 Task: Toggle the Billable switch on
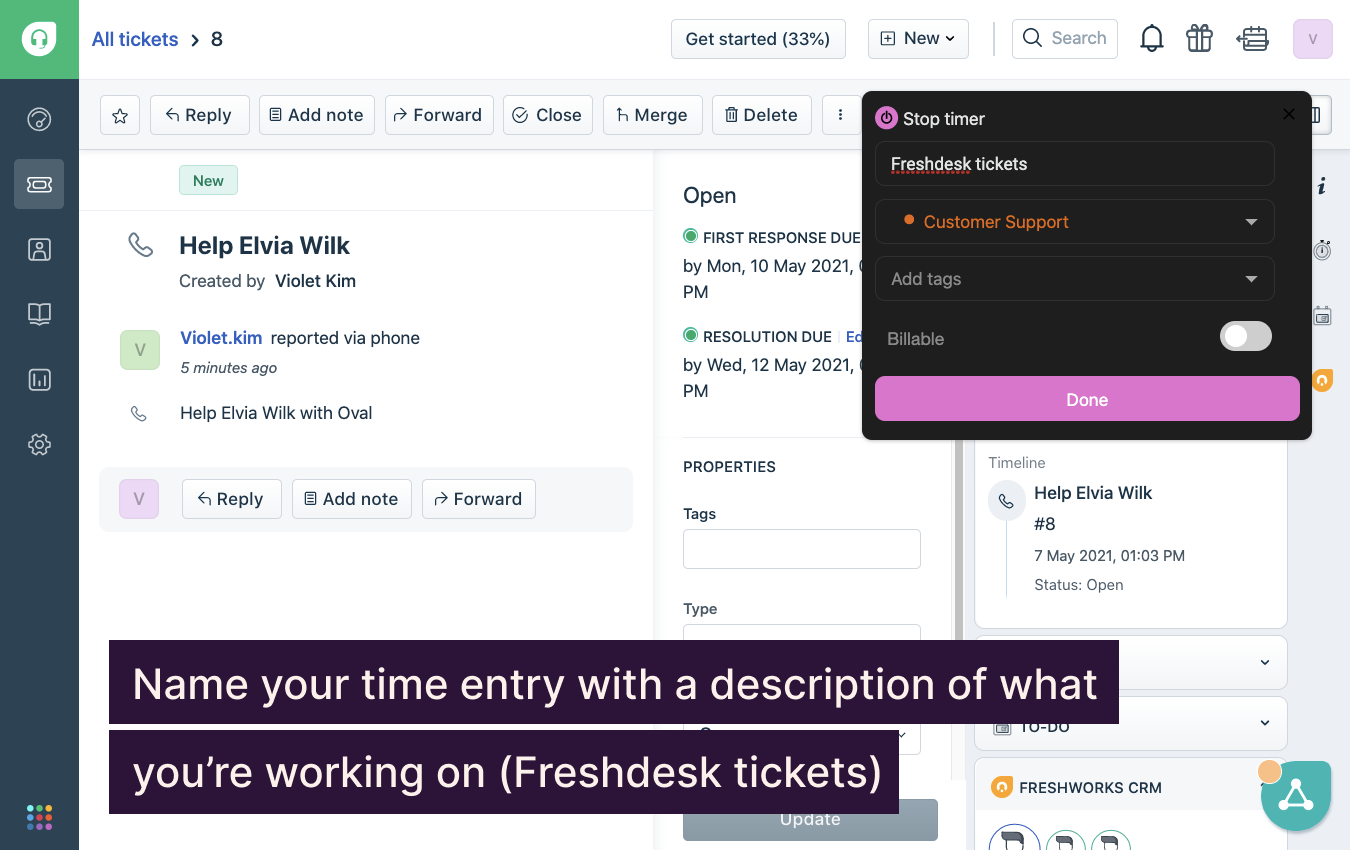pyautogui.click(x=1245, y=337)
